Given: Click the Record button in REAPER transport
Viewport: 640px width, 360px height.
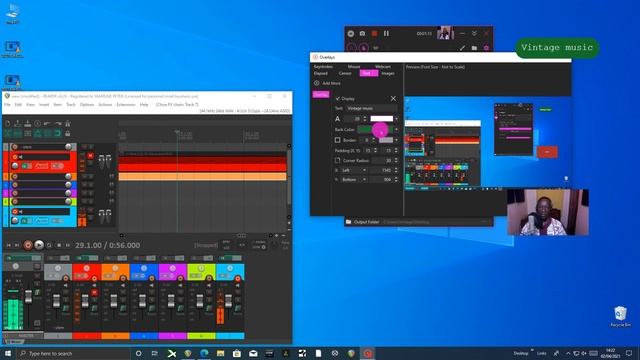Looking at the screenshot, I should tap(28, 245).
